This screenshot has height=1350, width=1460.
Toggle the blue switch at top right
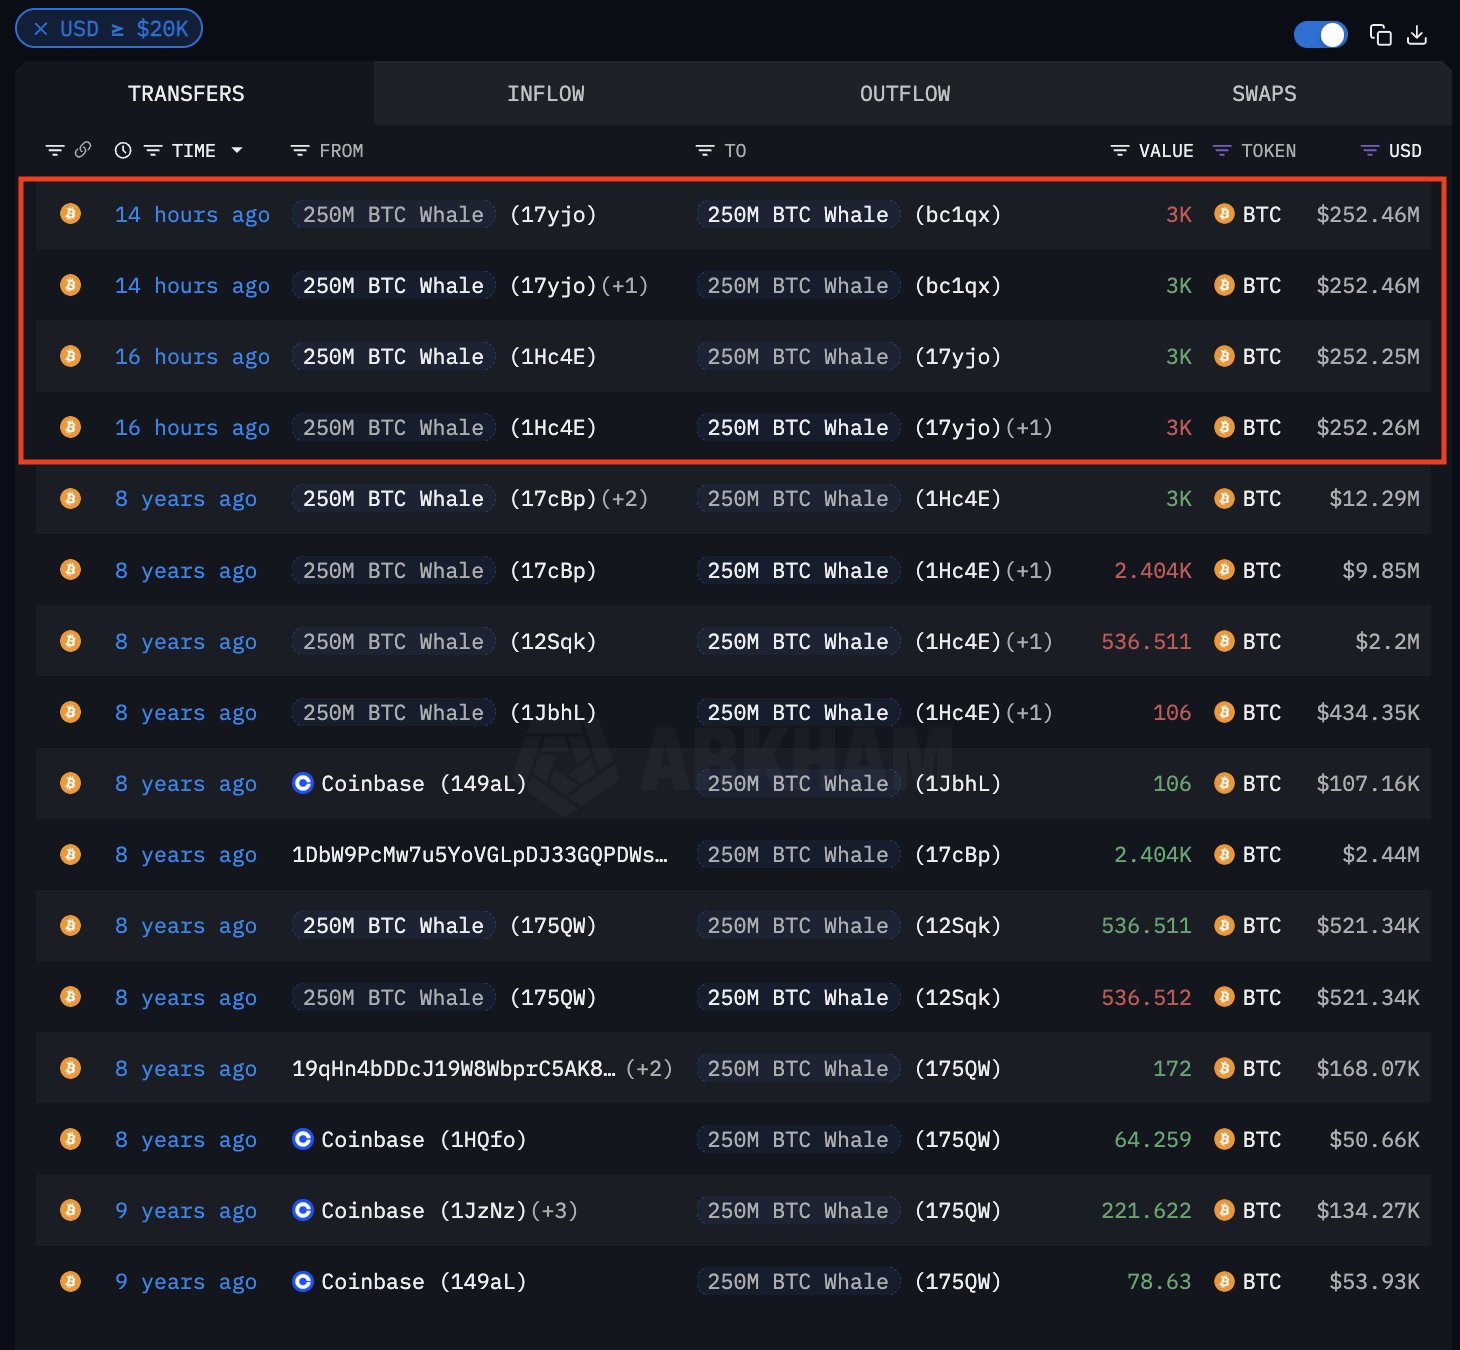click(x=1320, y=34)
